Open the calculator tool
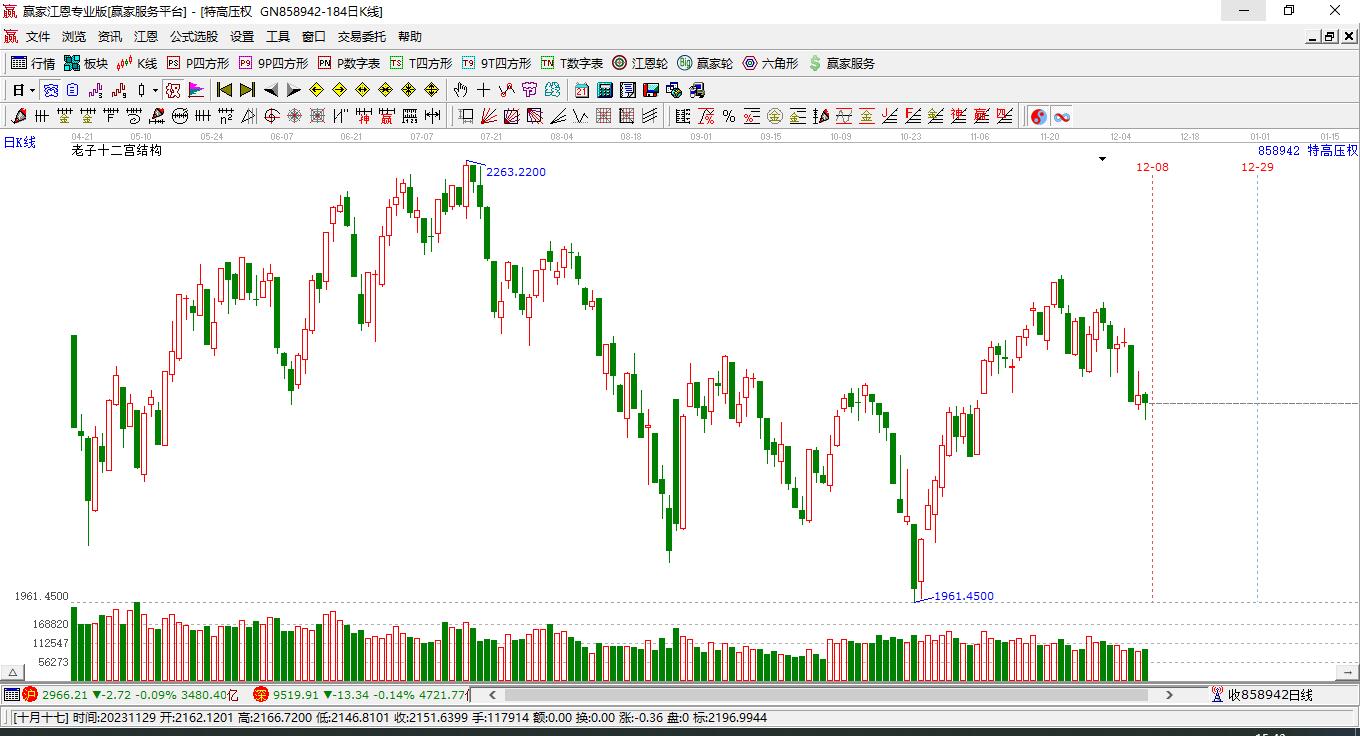The height and width of the screenshot is (736, 1360). pos(604,90)
